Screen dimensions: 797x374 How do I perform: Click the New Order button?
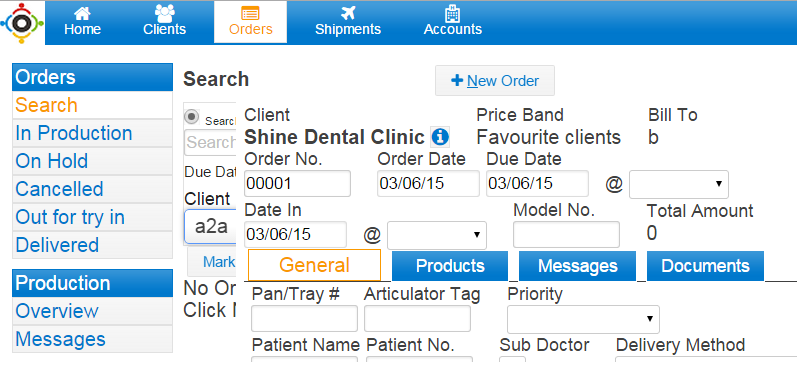coord(495,80)
